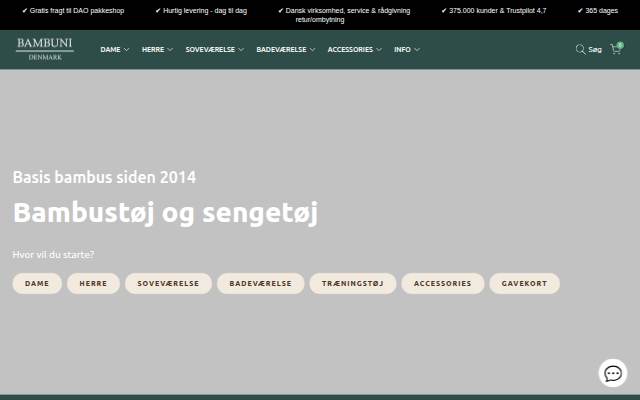Click 'Basis bambus siden 2014' subheading
This screenshot has height=400, width=640.
coord(104,177)
